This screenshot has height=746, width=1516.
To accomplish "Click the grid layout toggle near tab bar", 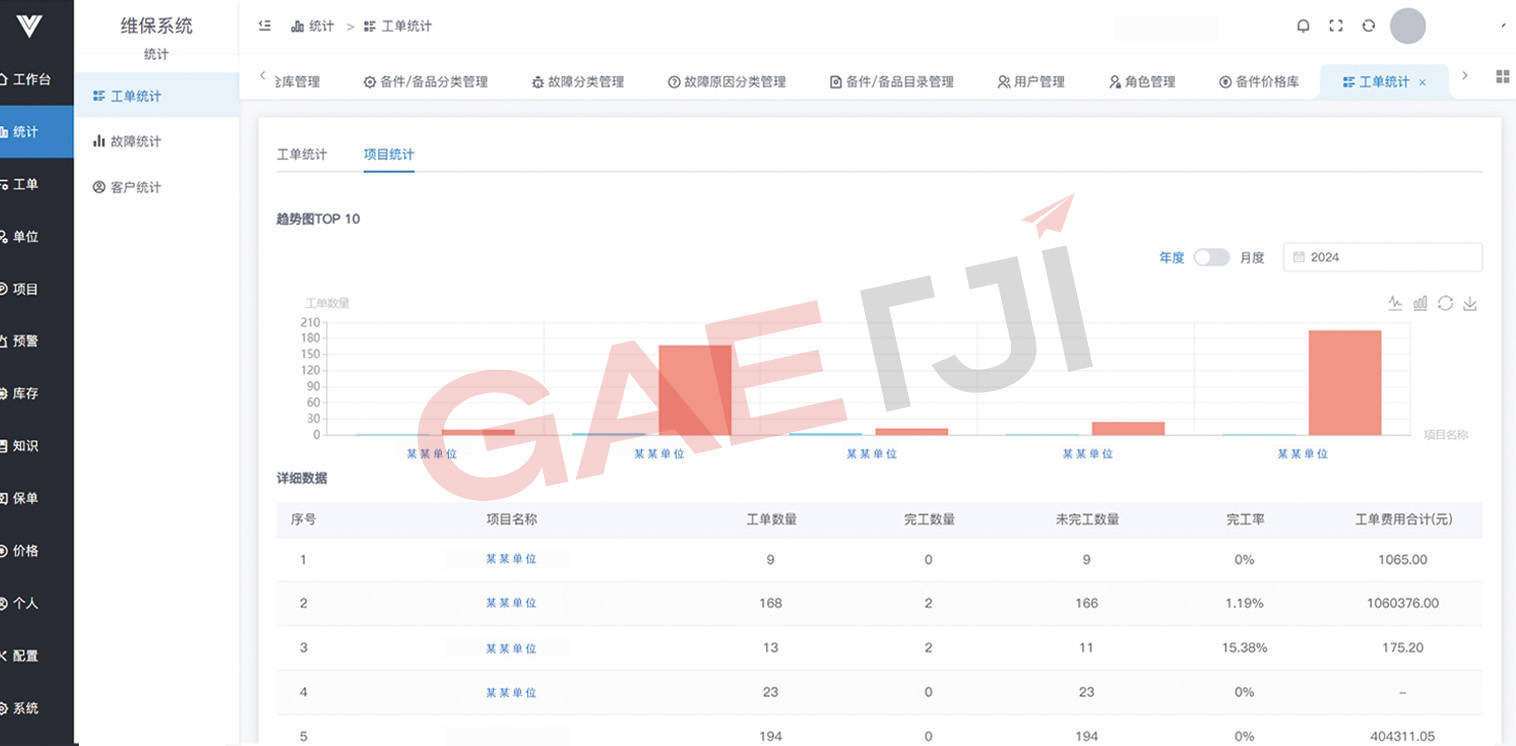I will coord(1502,75).
